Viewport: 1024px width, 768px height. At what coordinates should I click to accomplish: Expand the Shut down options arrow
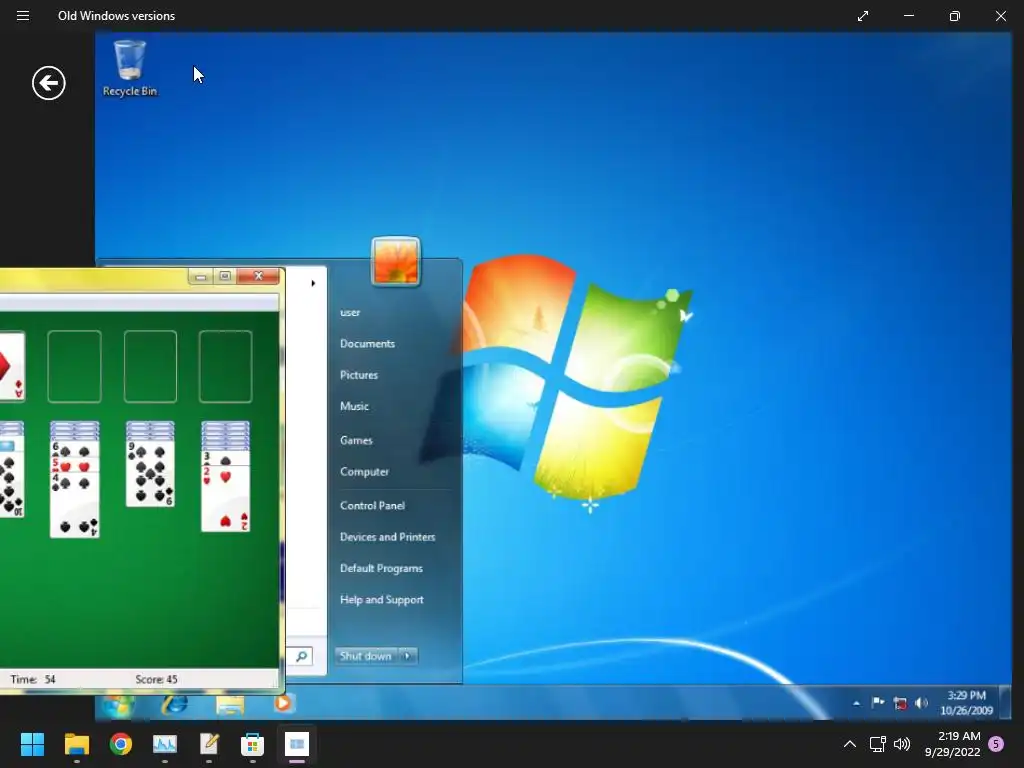click(x=408, y=656)
